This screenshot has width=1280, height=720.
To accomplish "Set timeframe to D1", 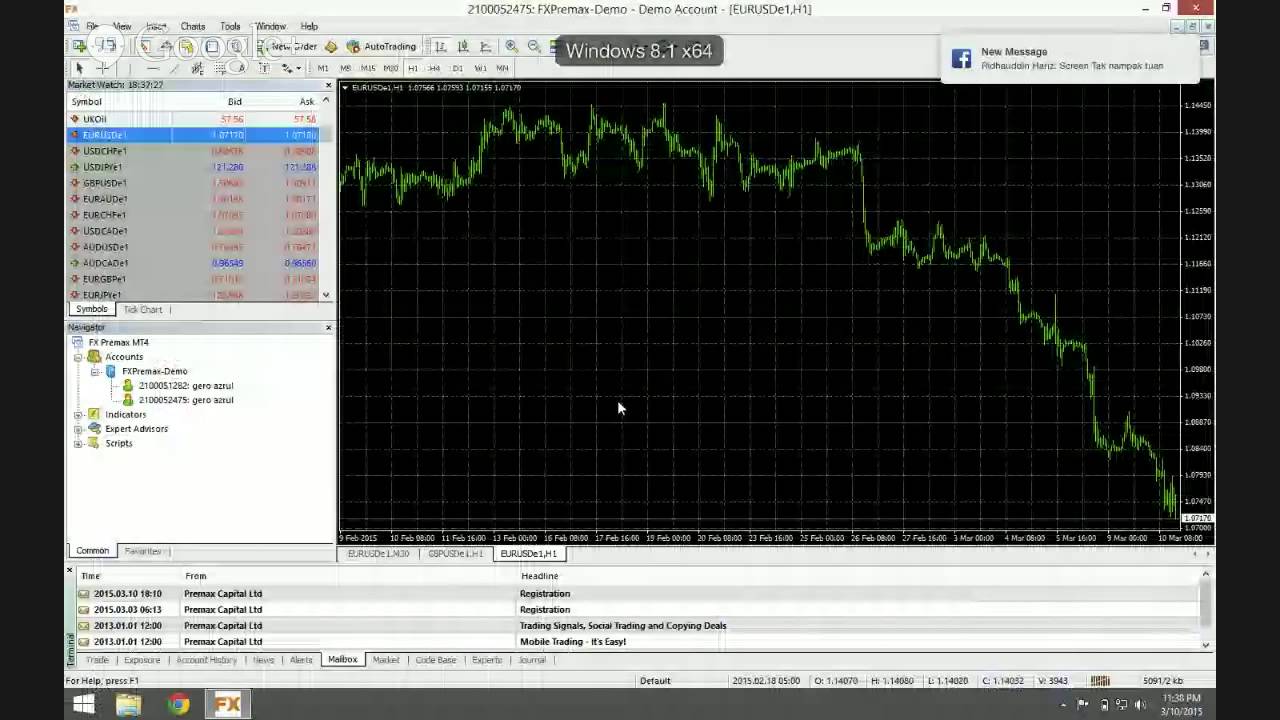I will tap(457, 68).
